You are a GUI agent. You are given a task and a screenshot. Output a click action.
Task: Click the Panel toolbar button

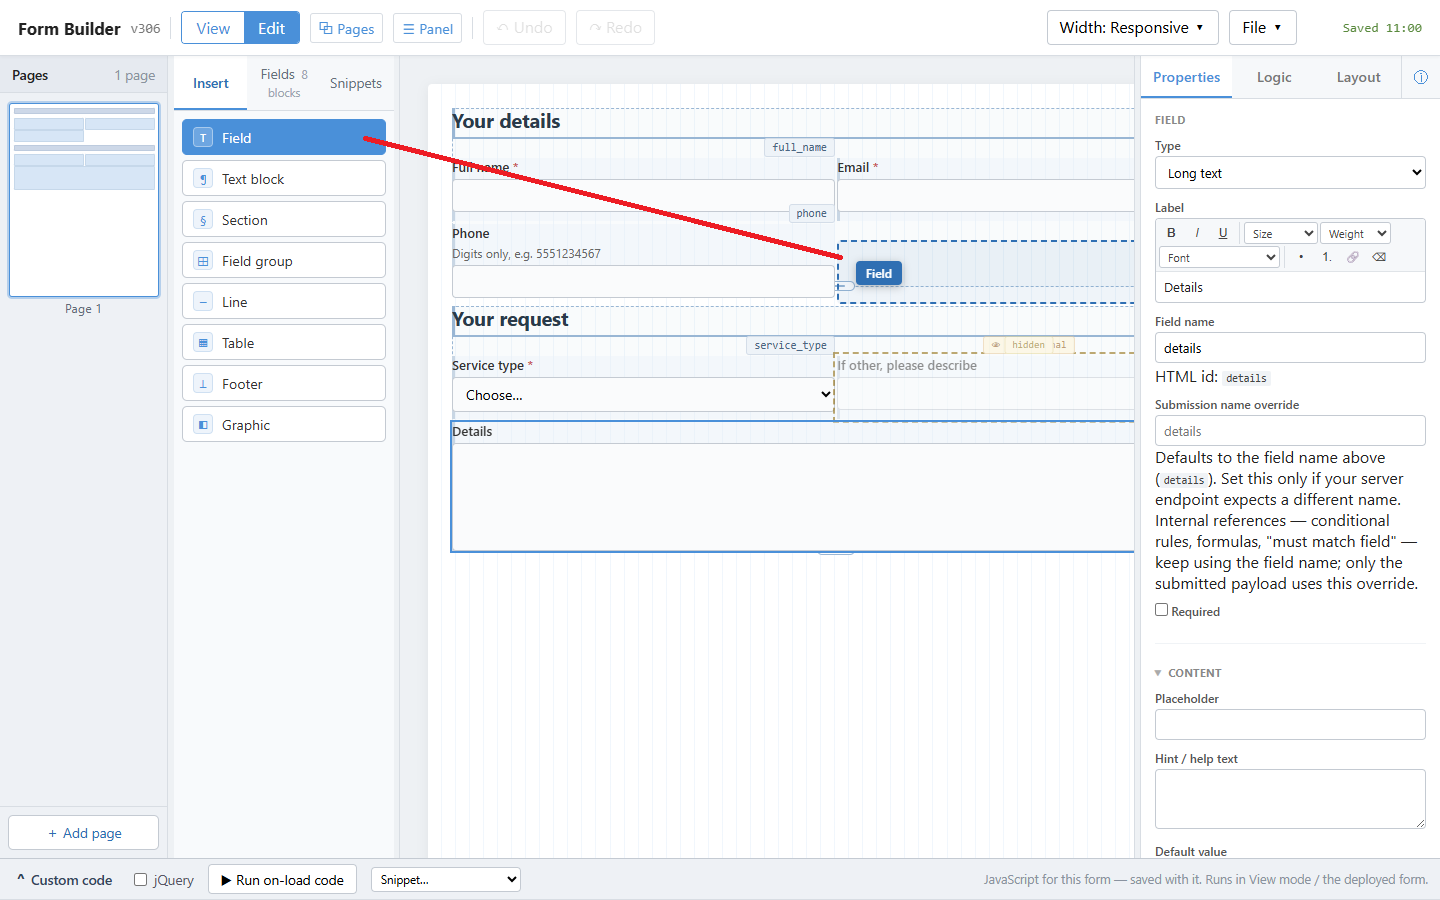click(427, 28)
